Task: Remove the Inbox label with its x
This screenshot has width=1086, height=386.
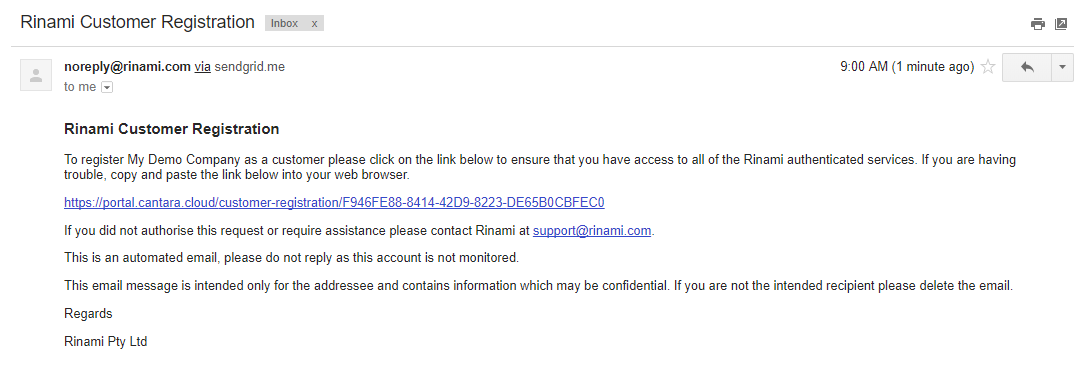Action: click(314, 24)
